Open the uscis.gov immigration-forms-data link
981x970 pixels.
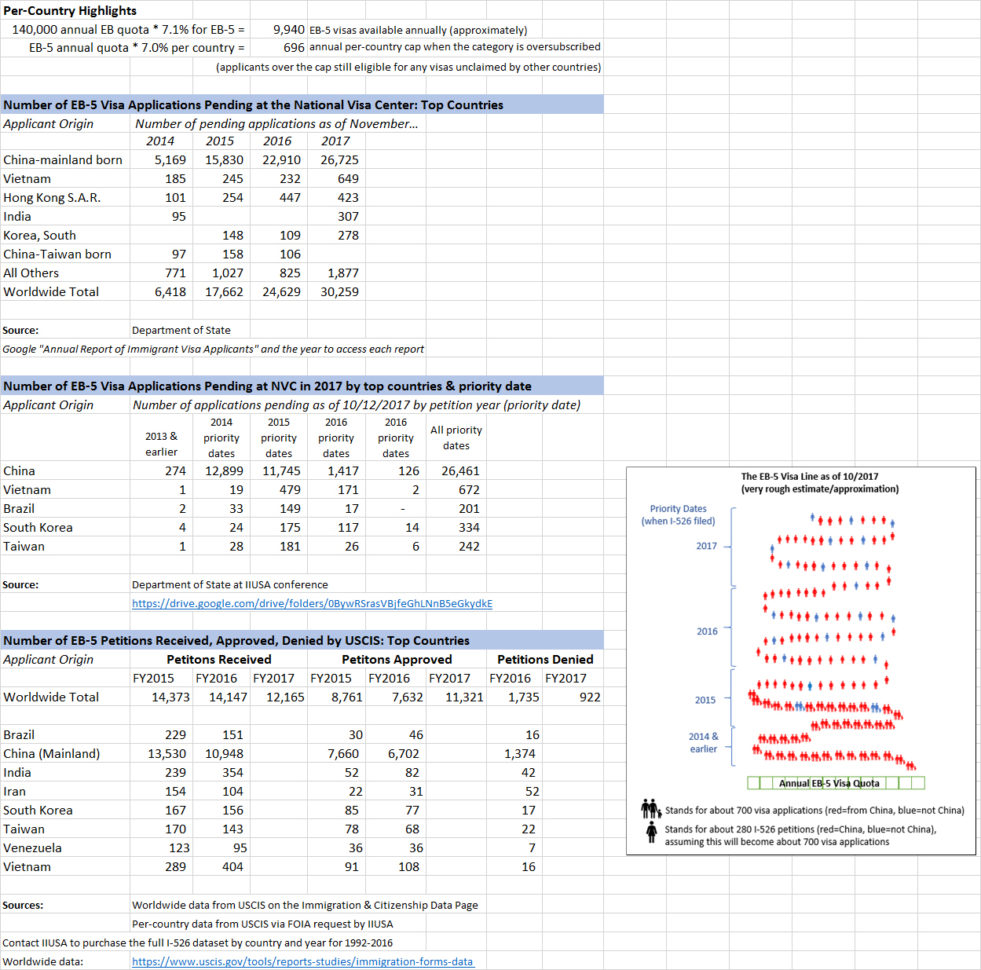click(301, 960)
